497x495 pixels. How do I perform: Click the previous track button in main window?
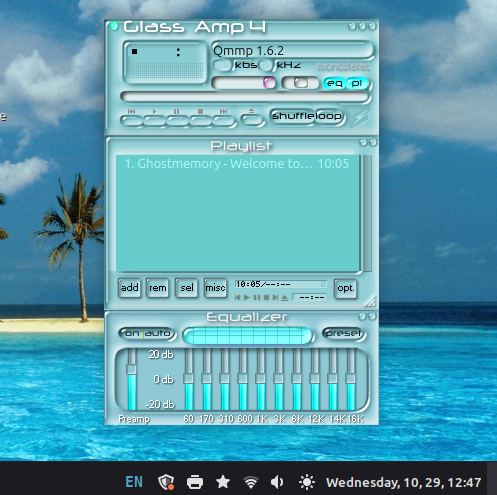(132, 121)
